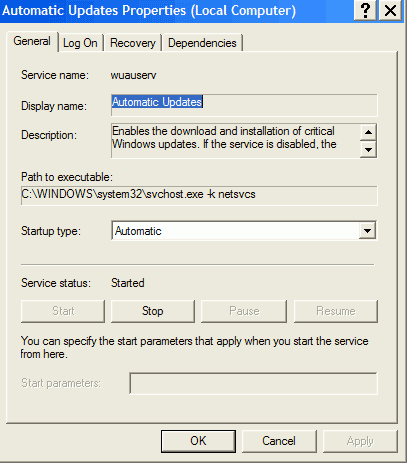Open the Dependencies tab
This screenshot has height=463, width=407.
[x=202, y=43]
